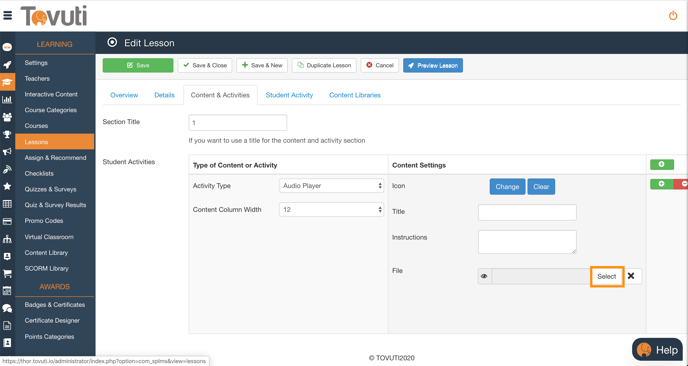The width and height of the screenshot is (688, 366).
Task: Open Badges & Certificates menu item
Action: point(55,305)
